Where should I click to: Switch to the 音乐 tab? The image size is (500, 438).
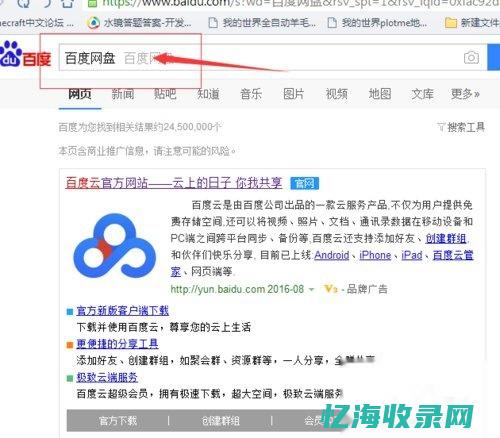[251, 94]
